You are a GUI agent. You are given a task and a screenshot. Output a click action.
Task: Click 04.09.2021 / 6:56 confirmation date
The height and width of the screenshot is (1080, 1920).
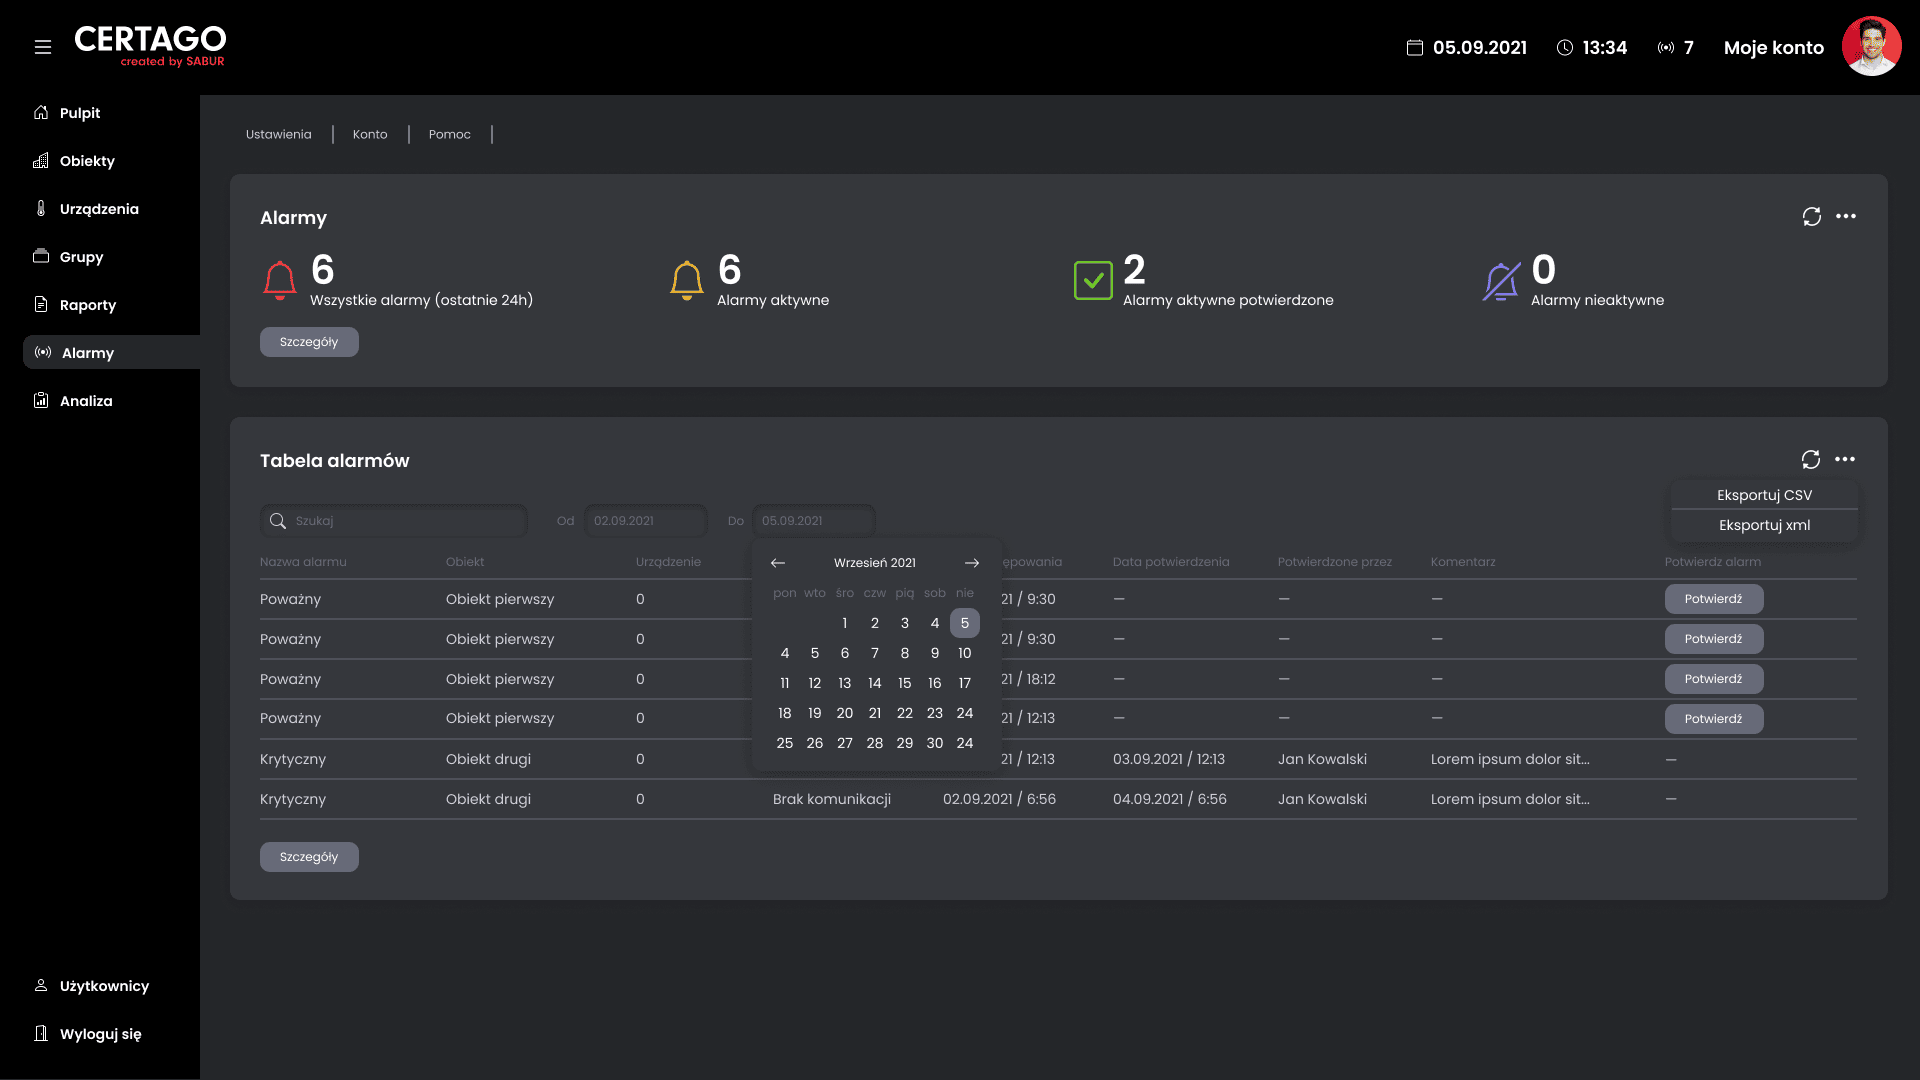[1170, 799]
